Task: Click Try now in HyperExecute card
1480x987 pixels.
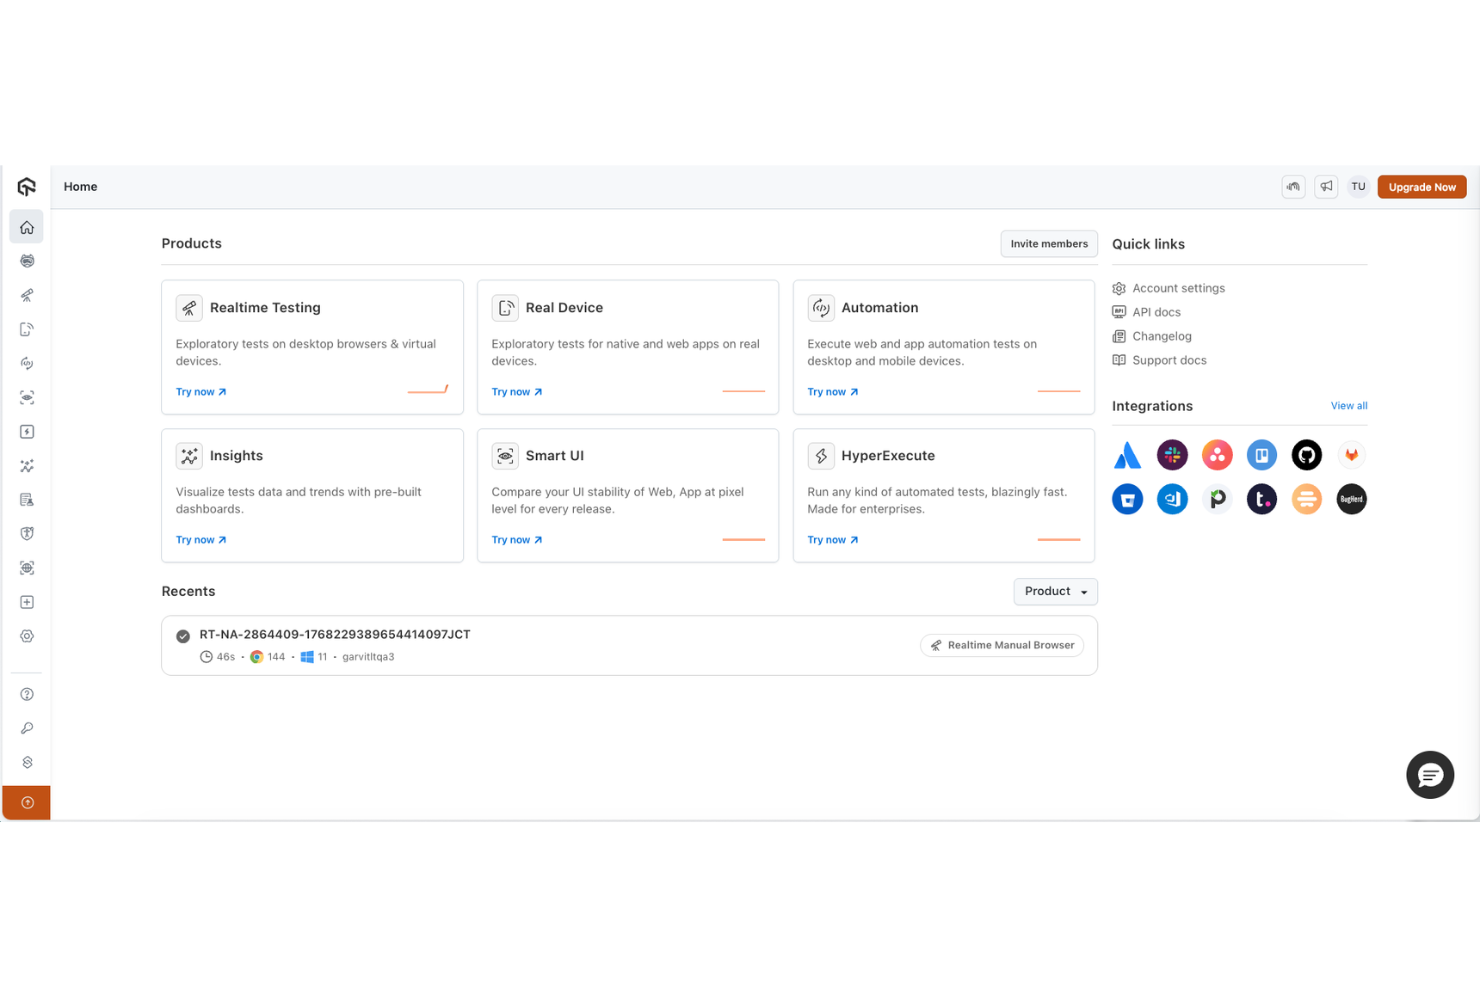Action: click(x=833, y=540)
